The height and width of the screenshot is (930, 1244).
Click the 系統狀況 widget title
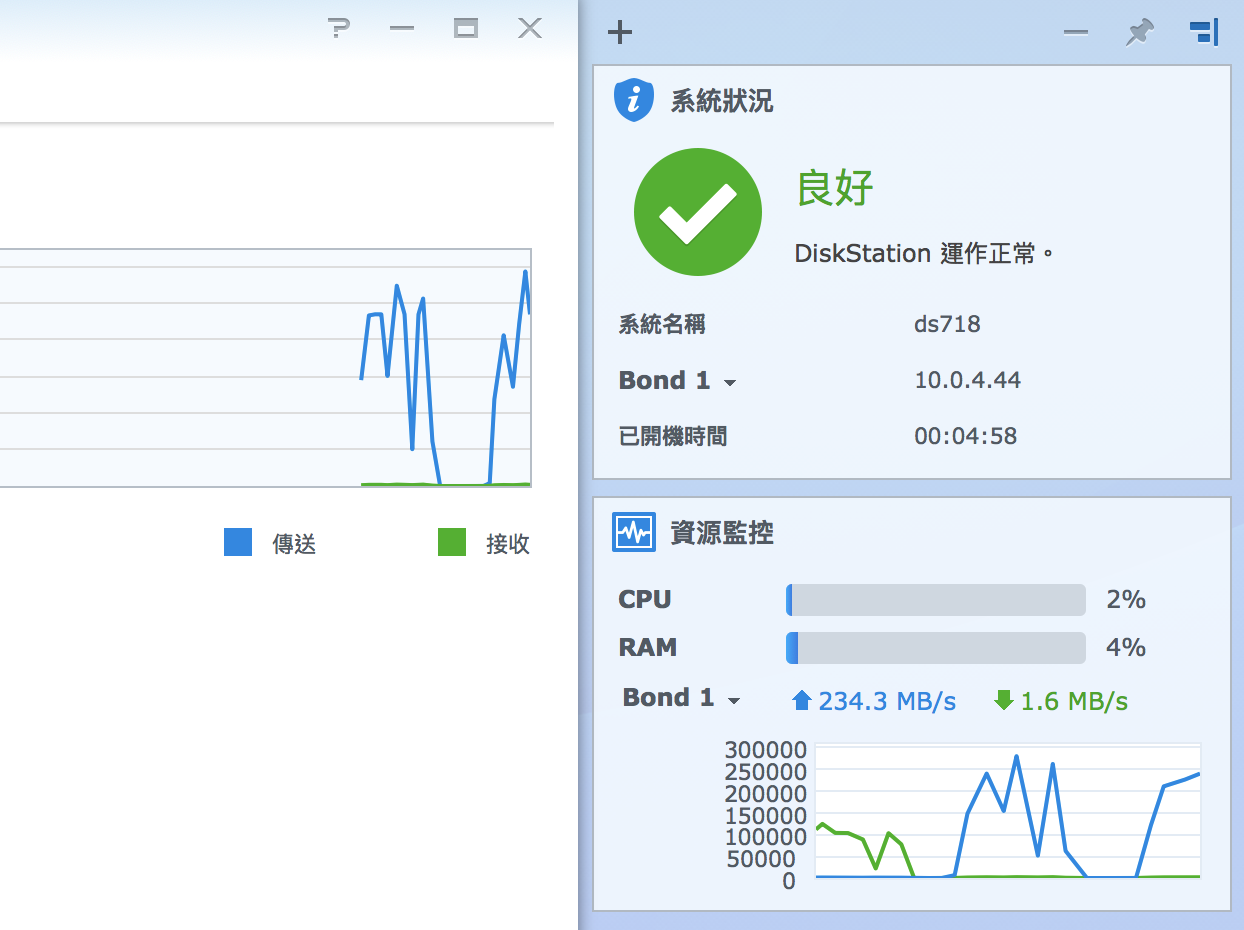[x=721, y=101]
